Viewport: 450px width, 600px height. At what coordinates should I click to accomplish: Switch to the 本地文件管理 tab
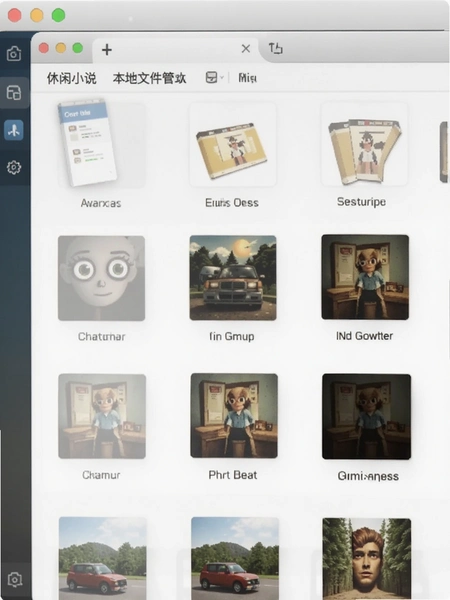point(149,78)
